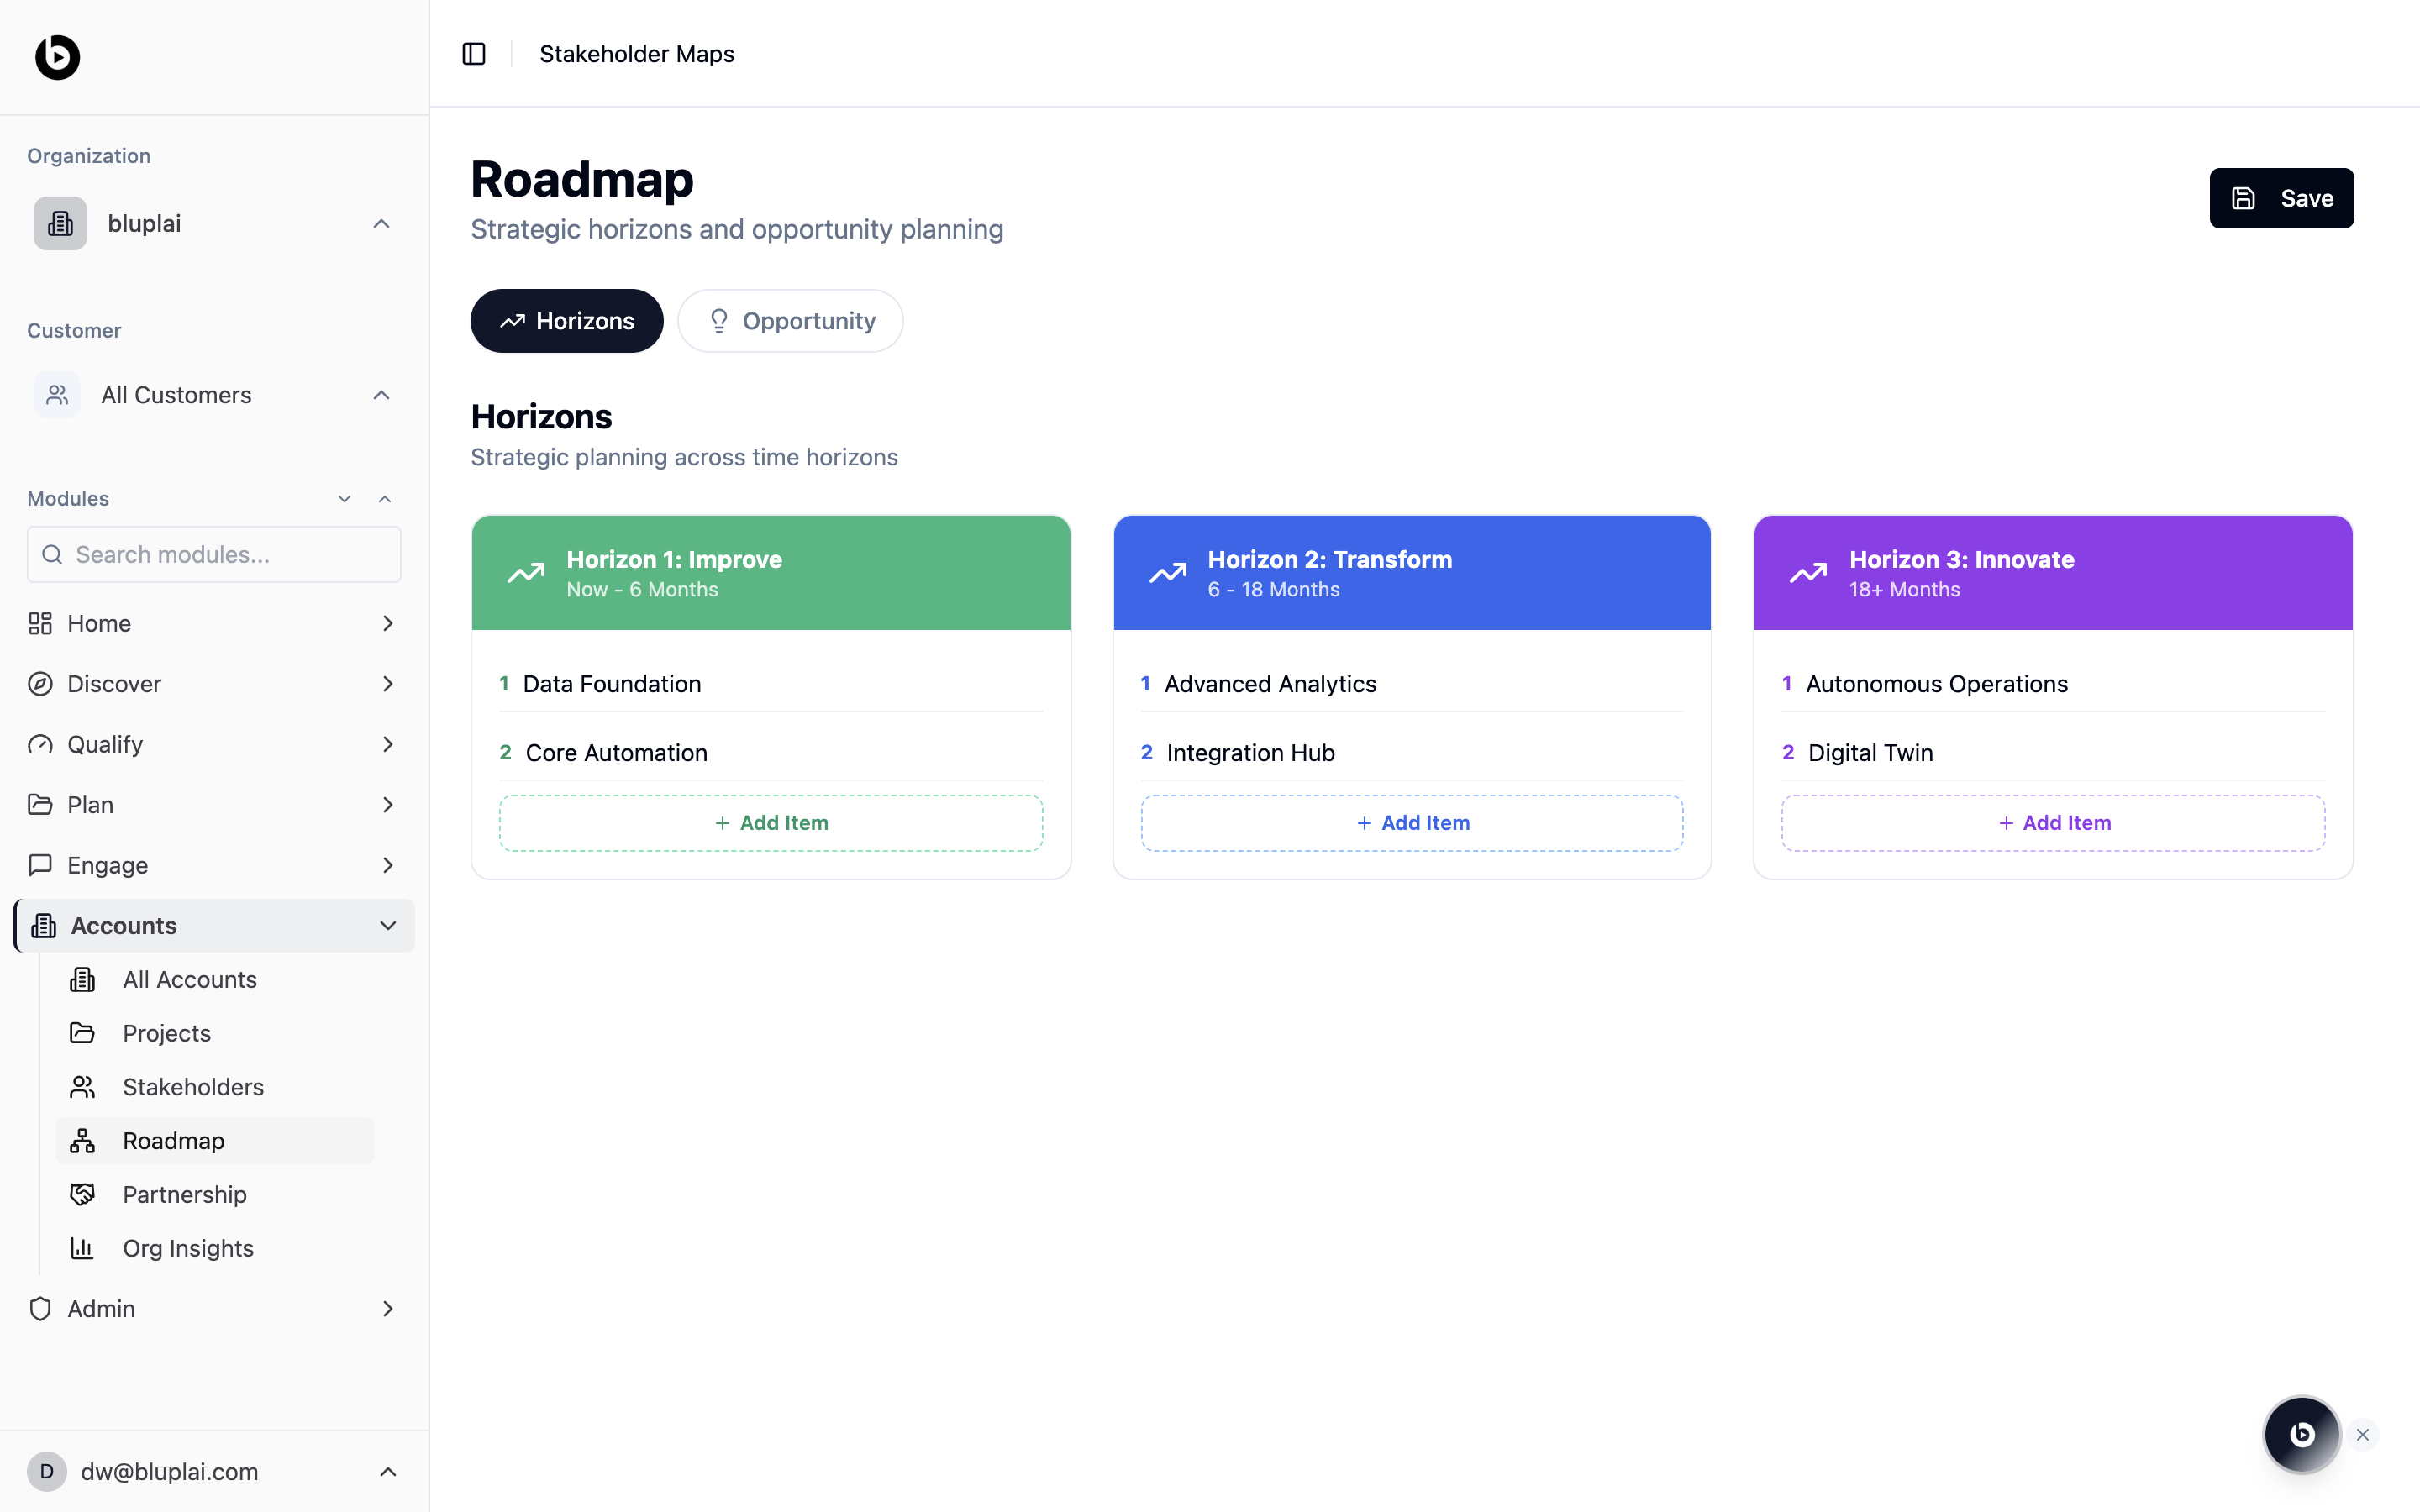Viewport: 2420px width, 1512px height.
Task: Add item to Horizon 2: Transform
Action: [1411, 823]
